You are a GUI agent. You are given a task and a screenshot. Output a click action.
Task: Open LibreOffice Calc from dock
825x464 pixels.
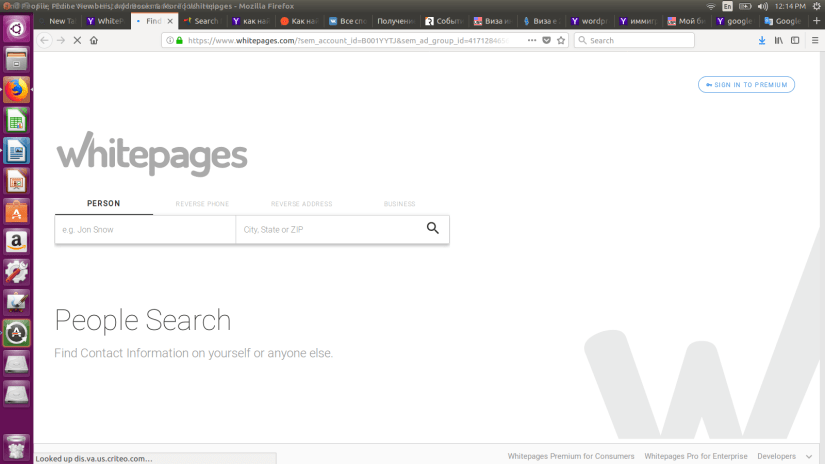tap(16, 120)
